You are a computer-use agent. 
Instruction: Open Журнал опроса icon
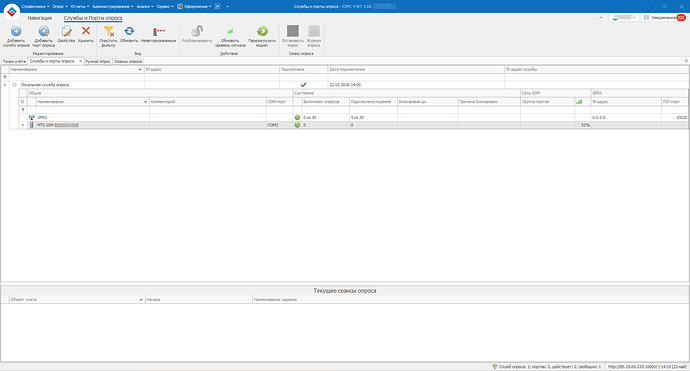[x=314, y=31]
